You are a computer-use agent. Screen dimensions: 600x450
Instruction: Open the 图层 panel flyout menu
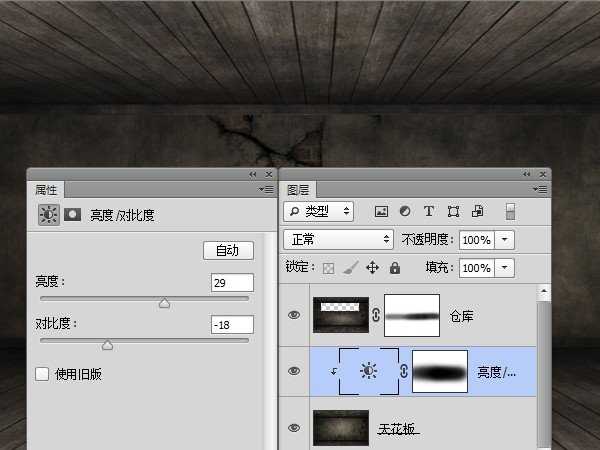pos(543,188)
